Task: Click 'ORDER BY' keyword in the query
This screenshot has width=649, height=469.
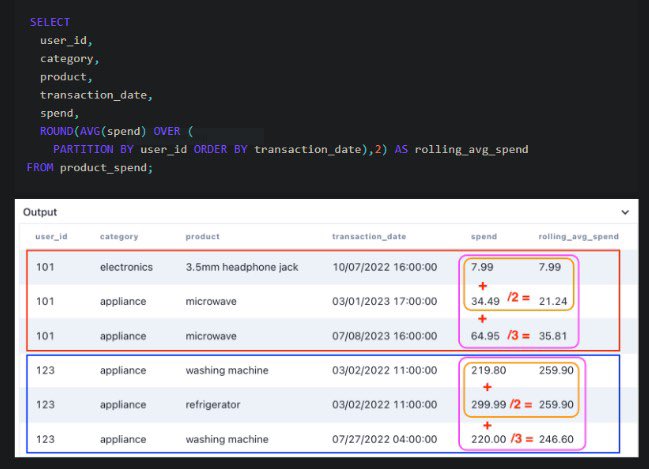Action: 220,149
